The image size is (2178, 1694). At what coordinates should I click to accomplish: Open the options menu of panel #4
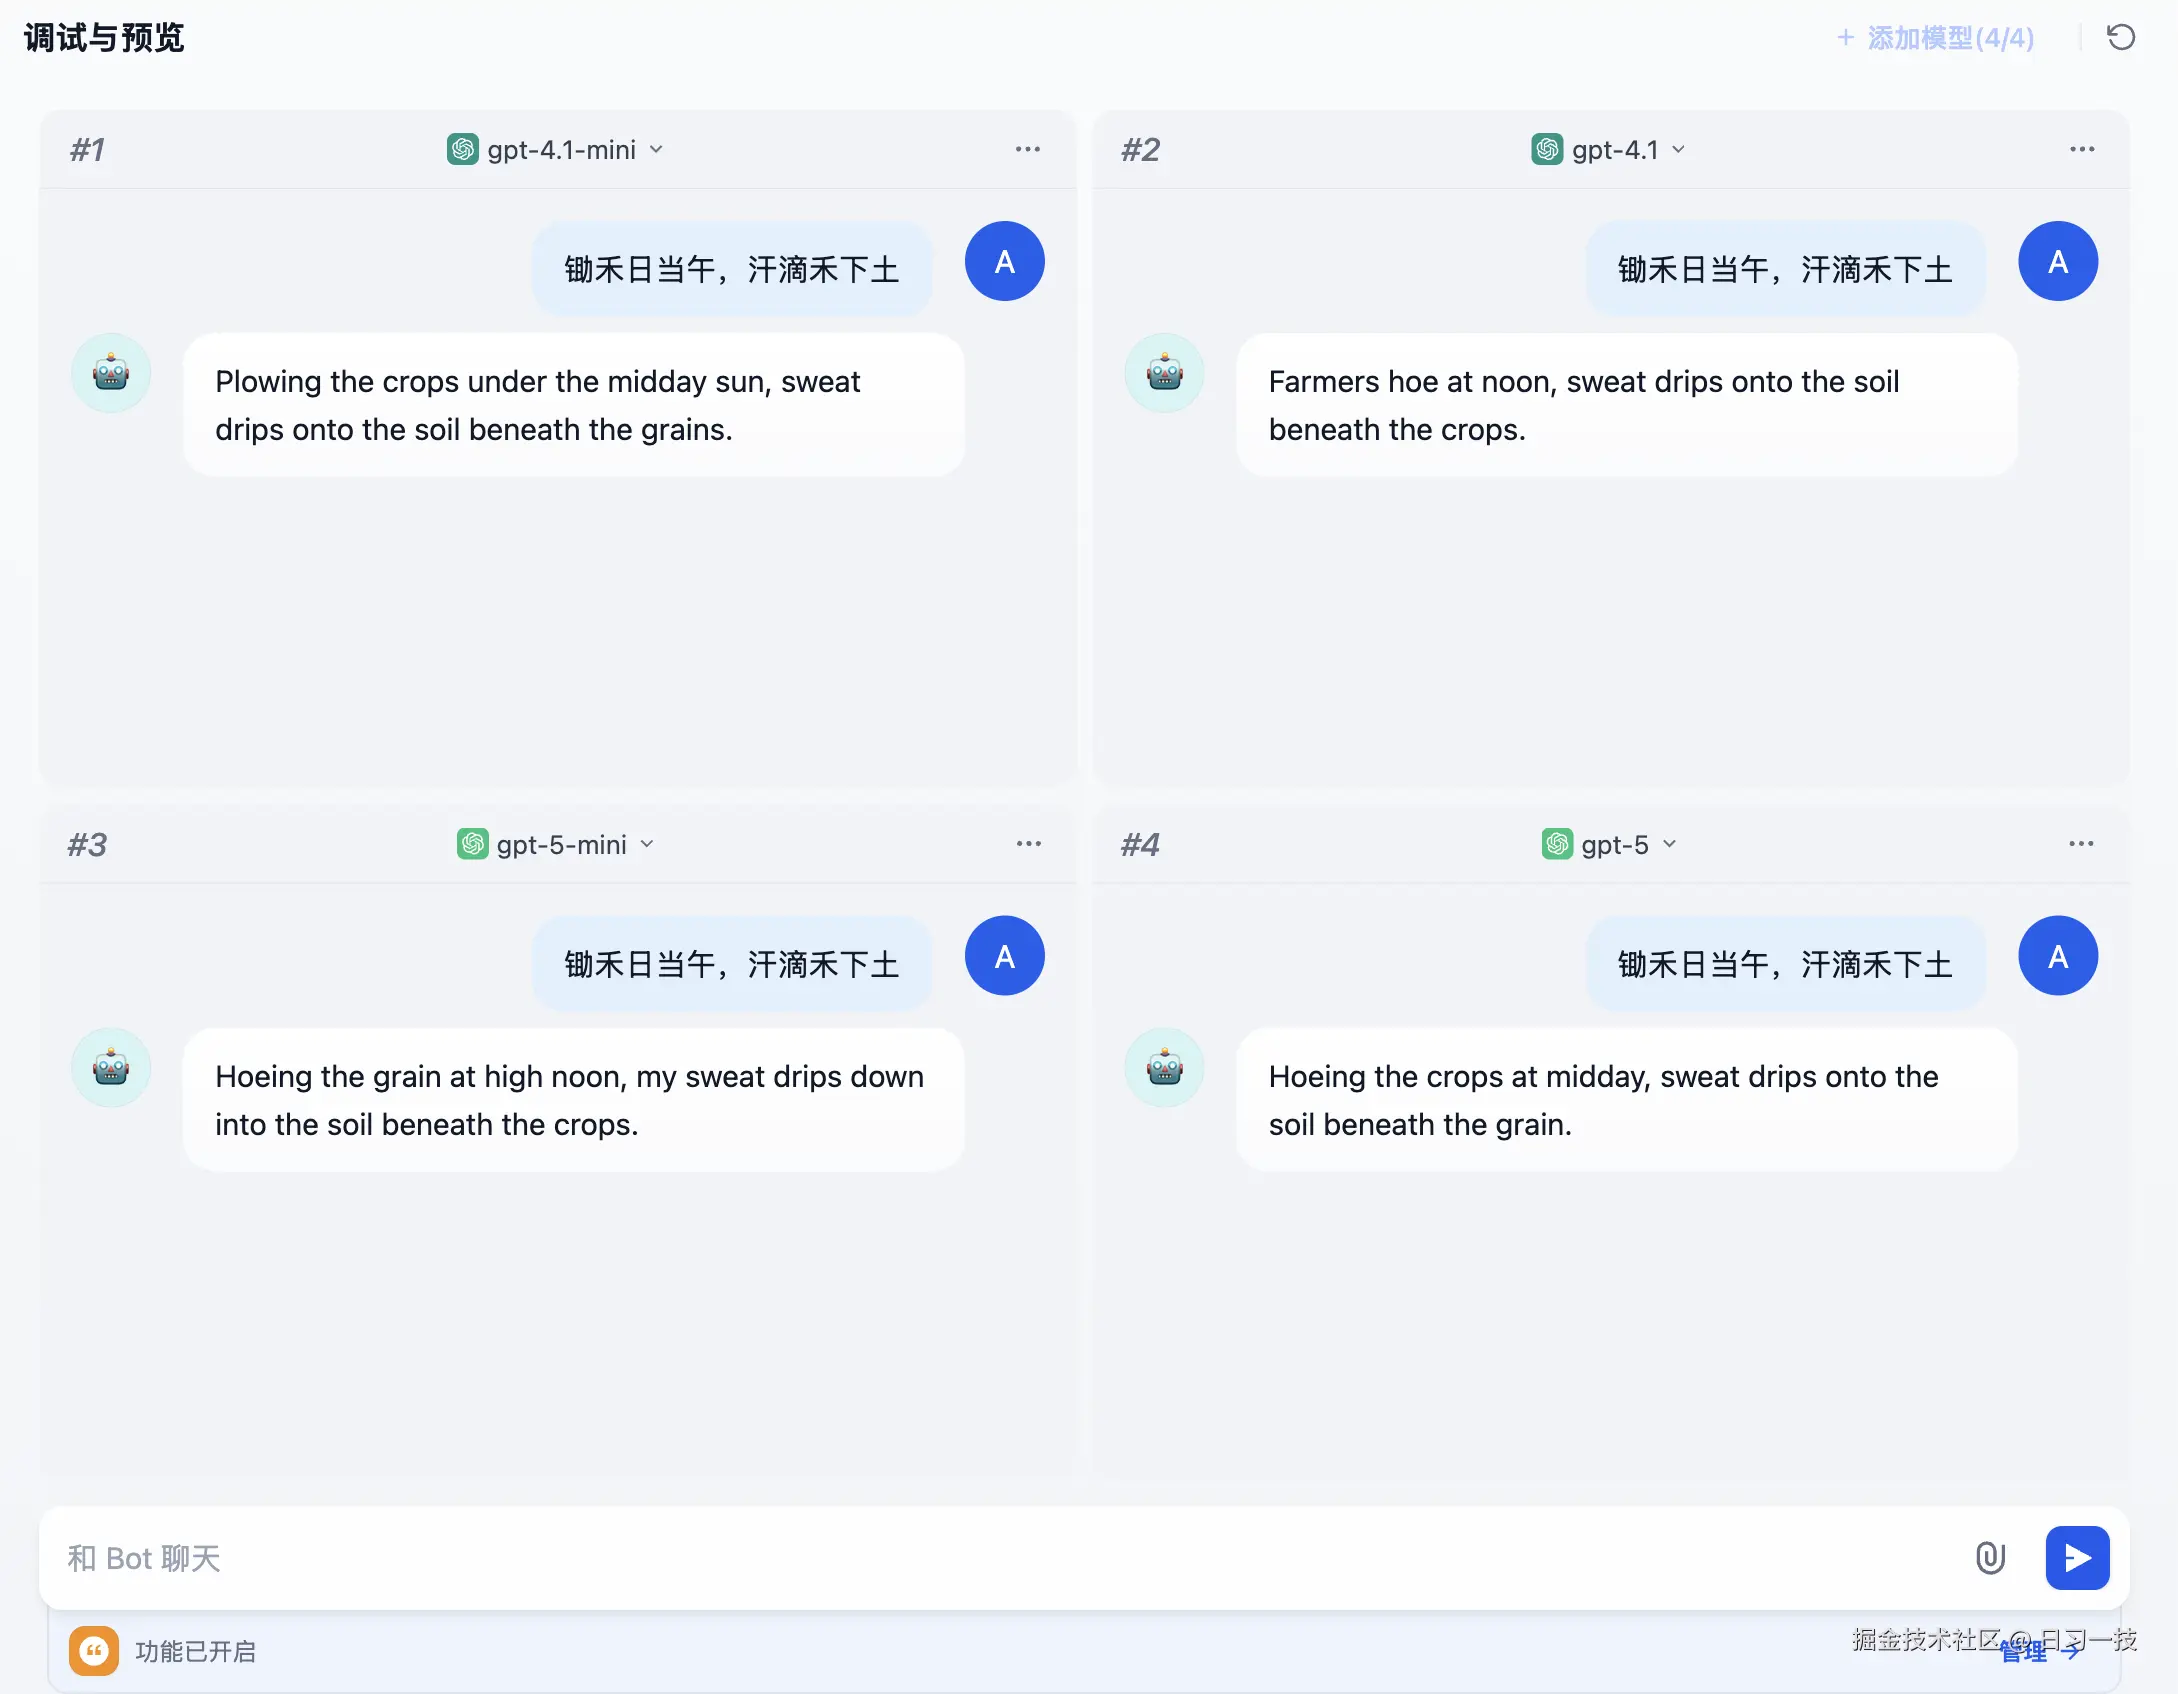pos(2080,844)
